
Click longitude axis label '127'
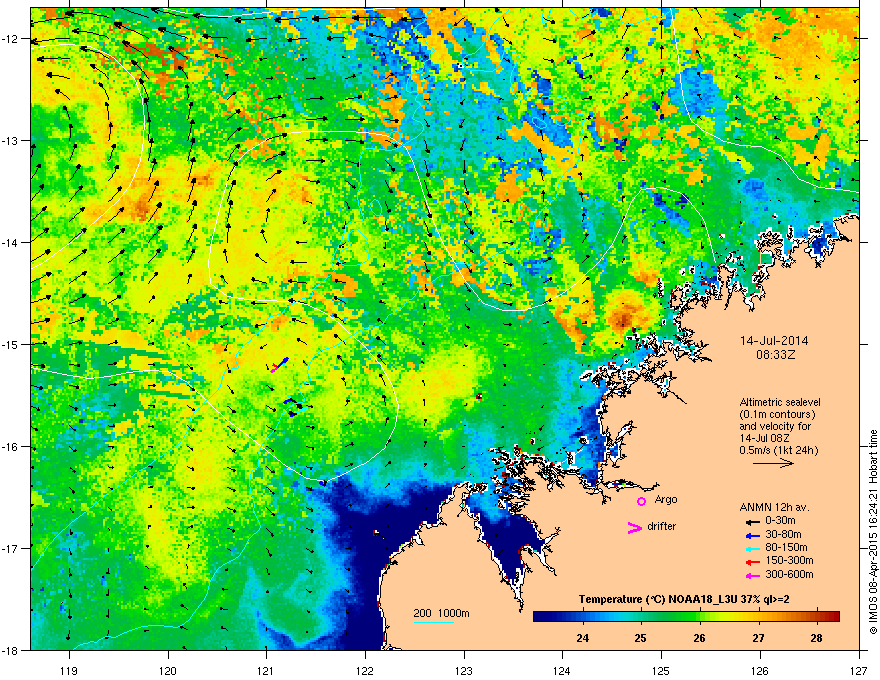point(859,671)
